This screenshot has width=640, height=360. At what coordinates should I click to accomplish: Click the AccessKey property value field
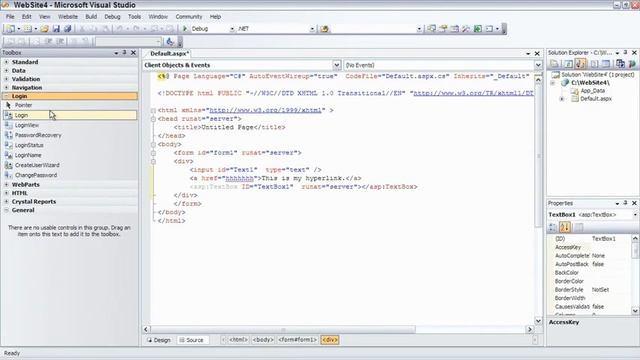[x=611, y=247]
